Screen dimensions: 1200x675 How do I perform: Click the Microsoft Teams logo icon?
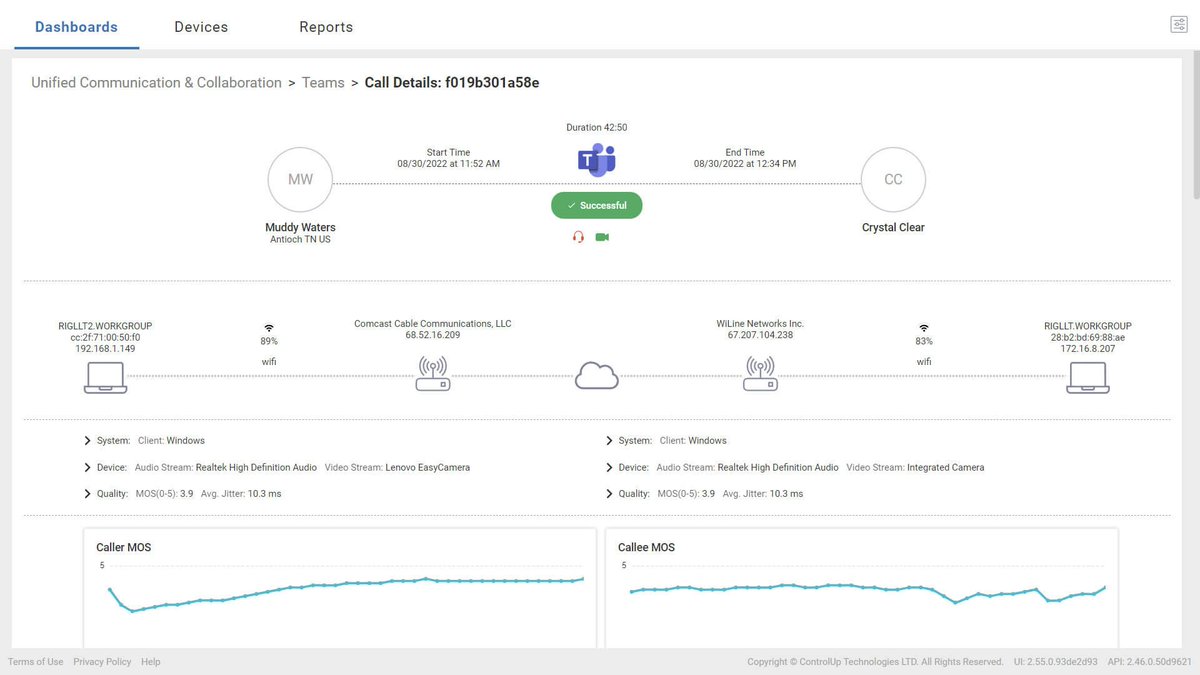(597, 160)
